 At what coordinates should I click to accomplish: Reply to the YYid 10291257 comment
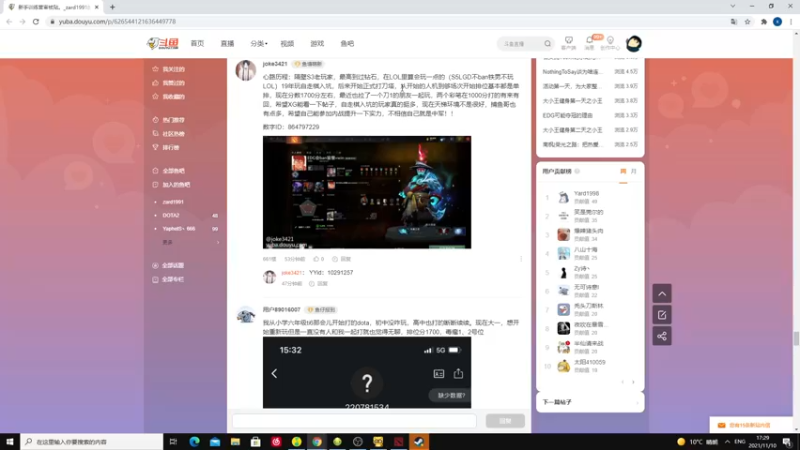[x=318, y=284]
